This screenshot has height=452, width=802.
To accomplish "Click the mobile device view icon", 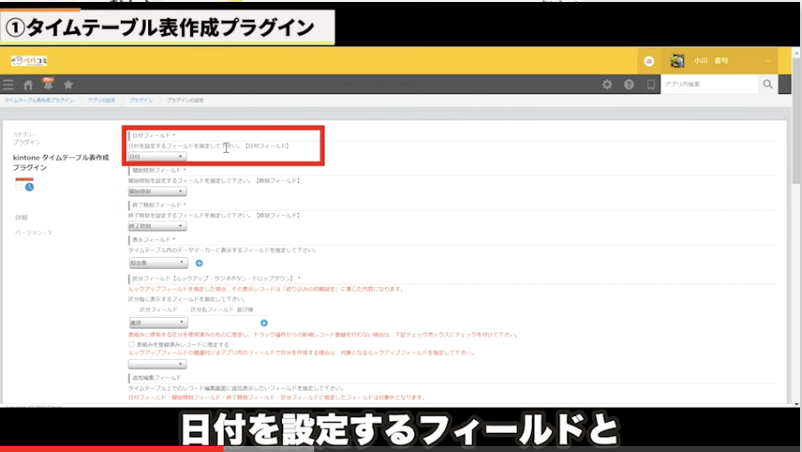I will click(x=651, y=85).
